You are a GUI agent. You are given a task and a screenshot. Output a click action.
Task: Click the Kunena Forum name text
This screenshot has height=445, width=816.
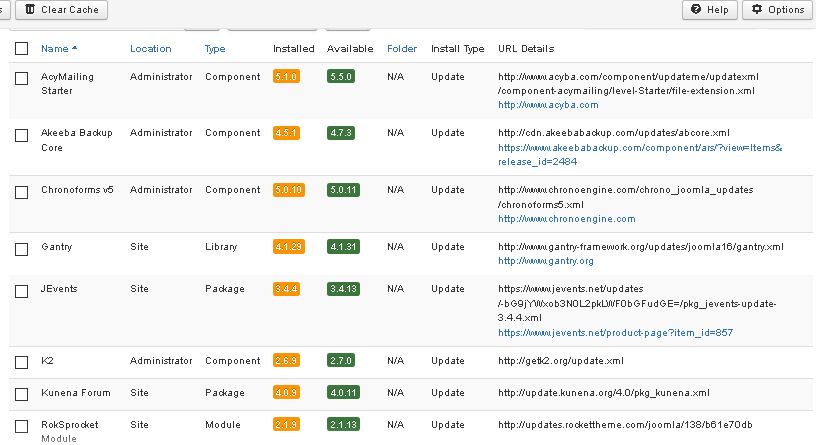click(75, 392)
